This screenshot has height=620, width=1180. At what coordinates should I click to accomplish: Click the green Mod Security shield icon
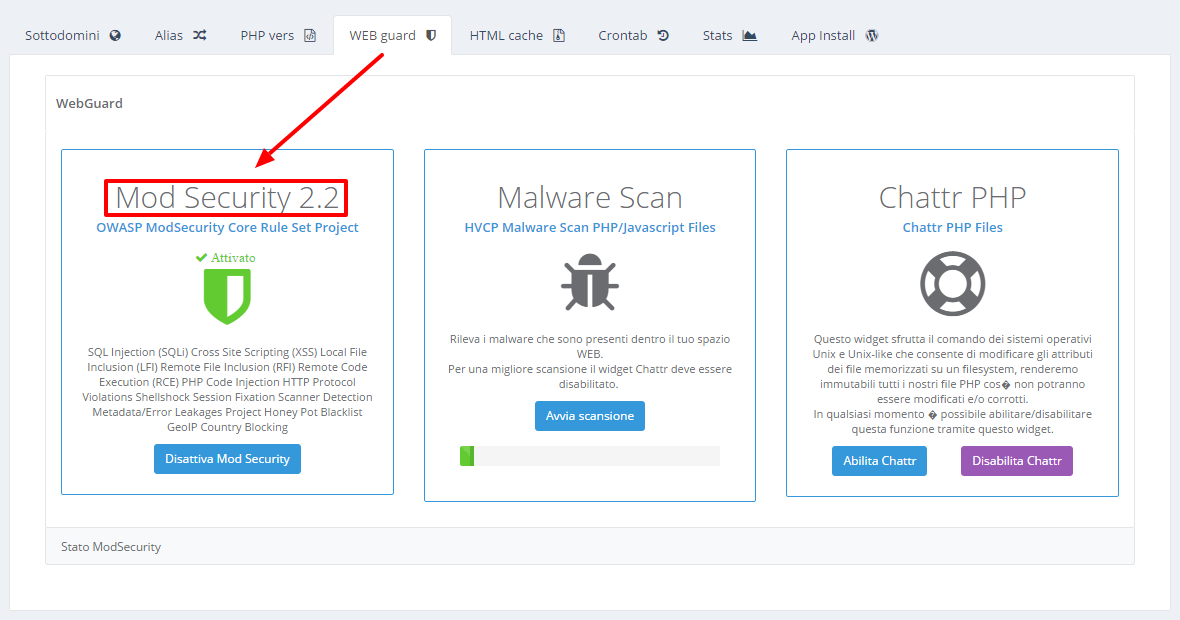click(x=227, y=296)
